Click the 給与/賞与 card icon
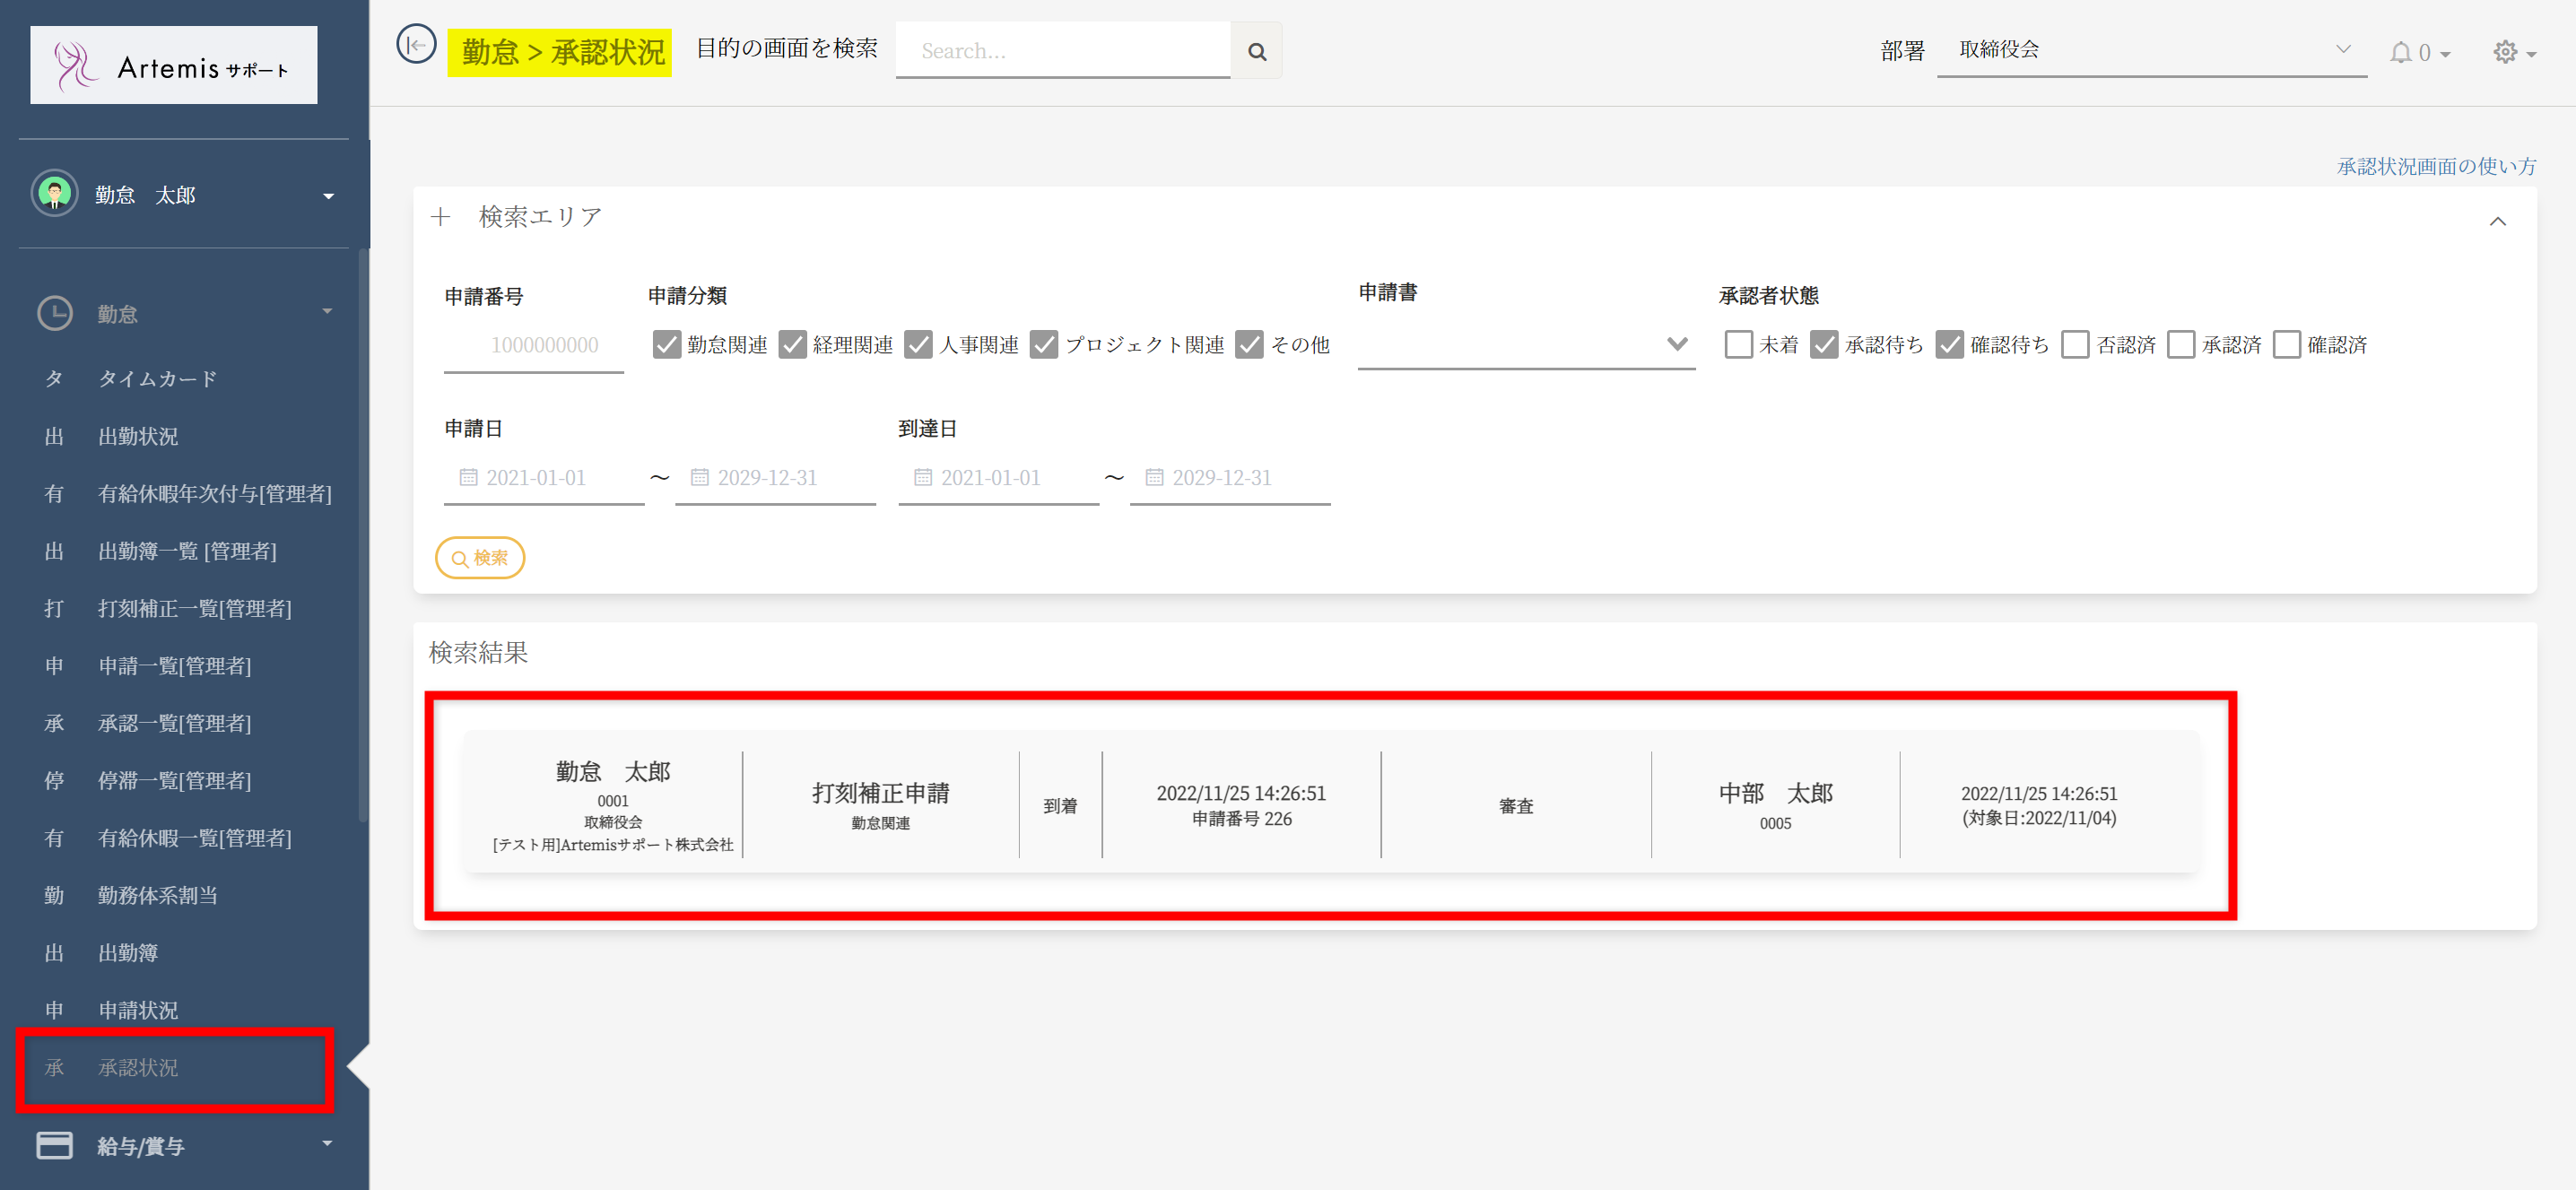 [55, 1145]
